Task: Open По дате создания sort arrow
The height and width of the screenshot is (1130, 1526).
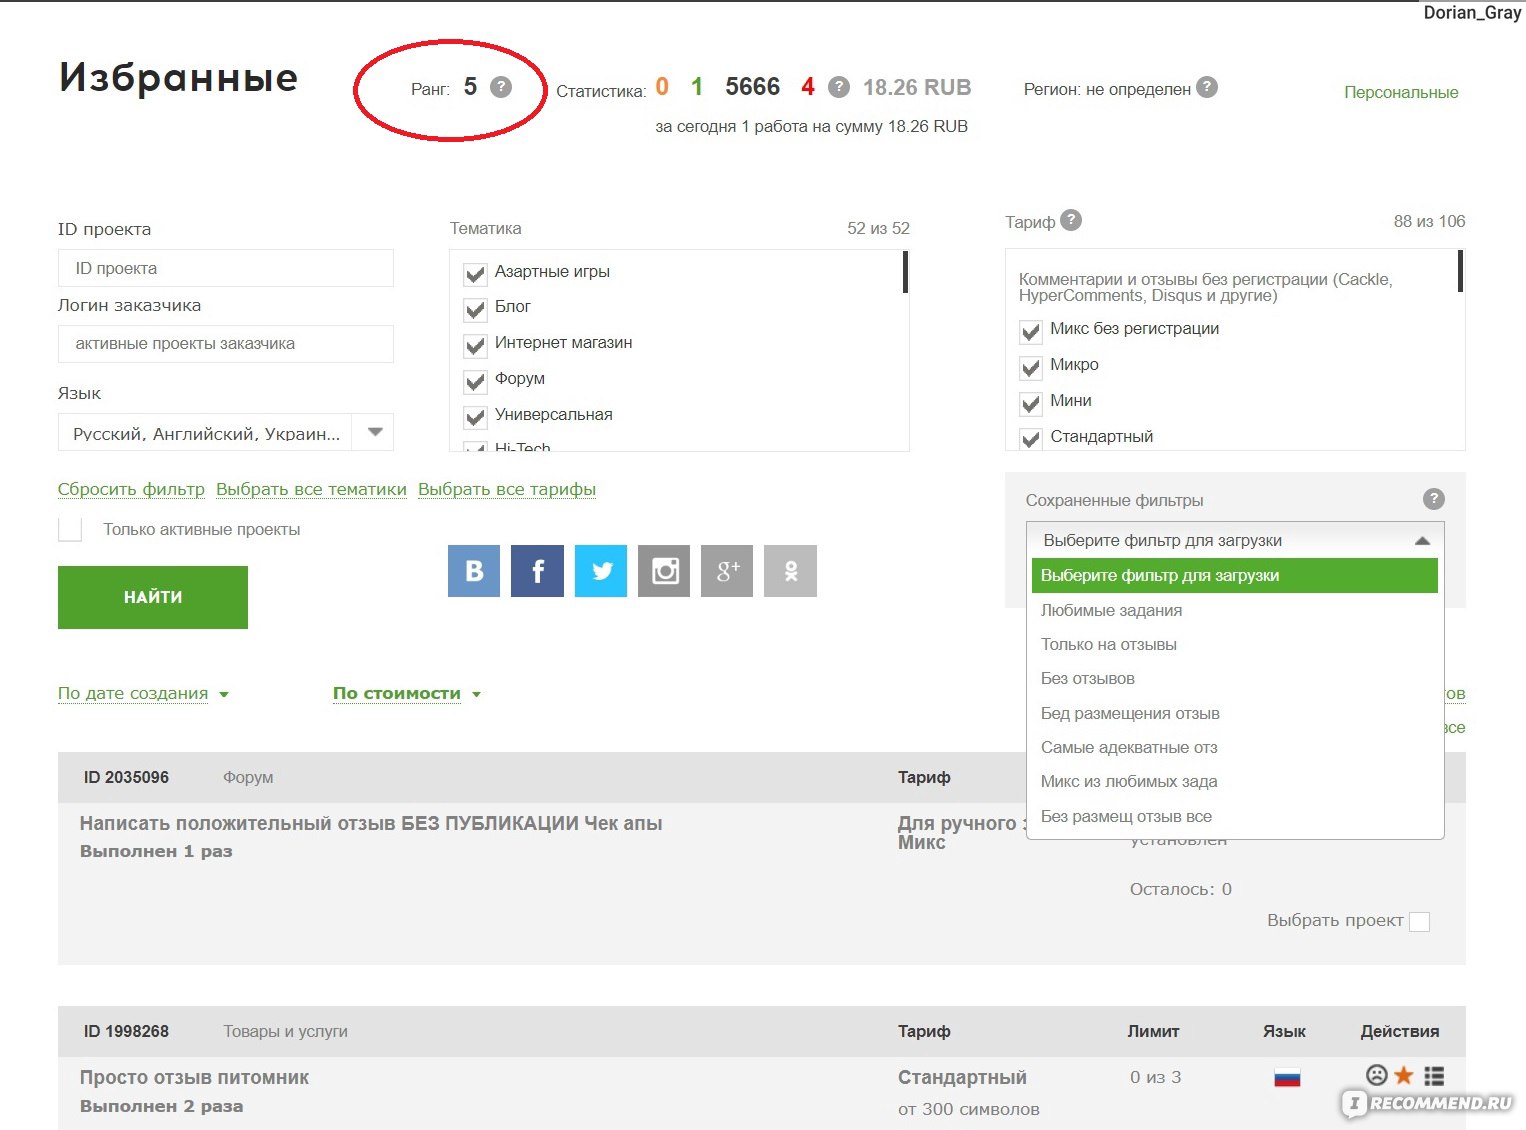Action: click(224, 694)
